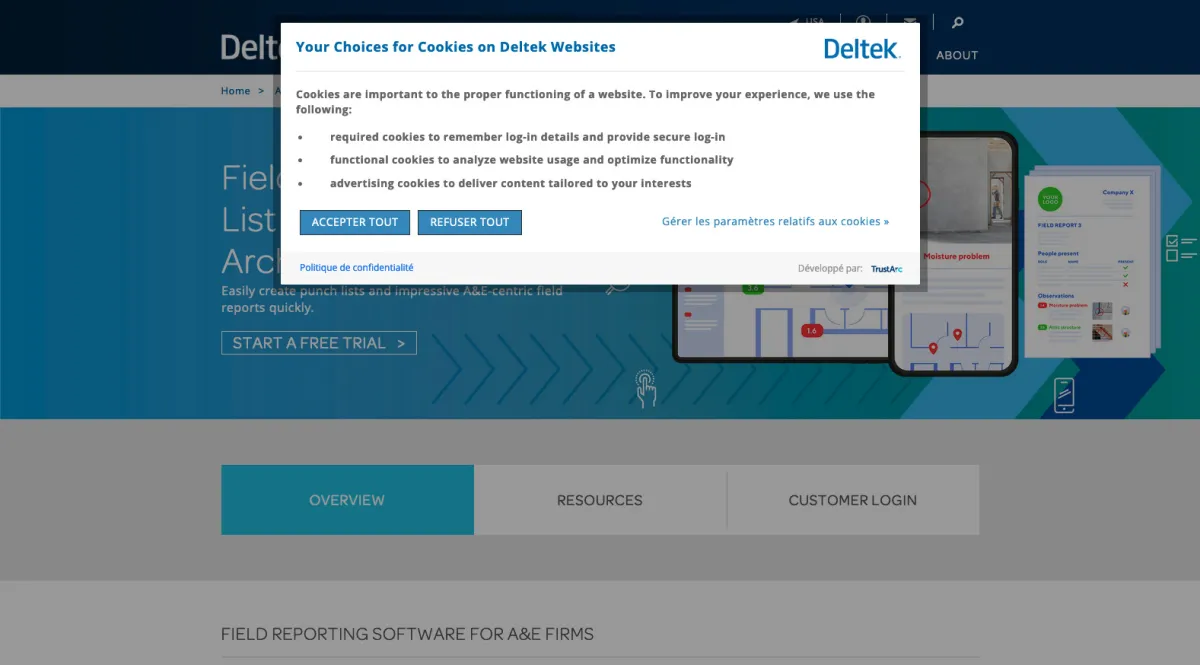Click the field report document thumbnail
1200x665 pixels.
point(1090,265)
